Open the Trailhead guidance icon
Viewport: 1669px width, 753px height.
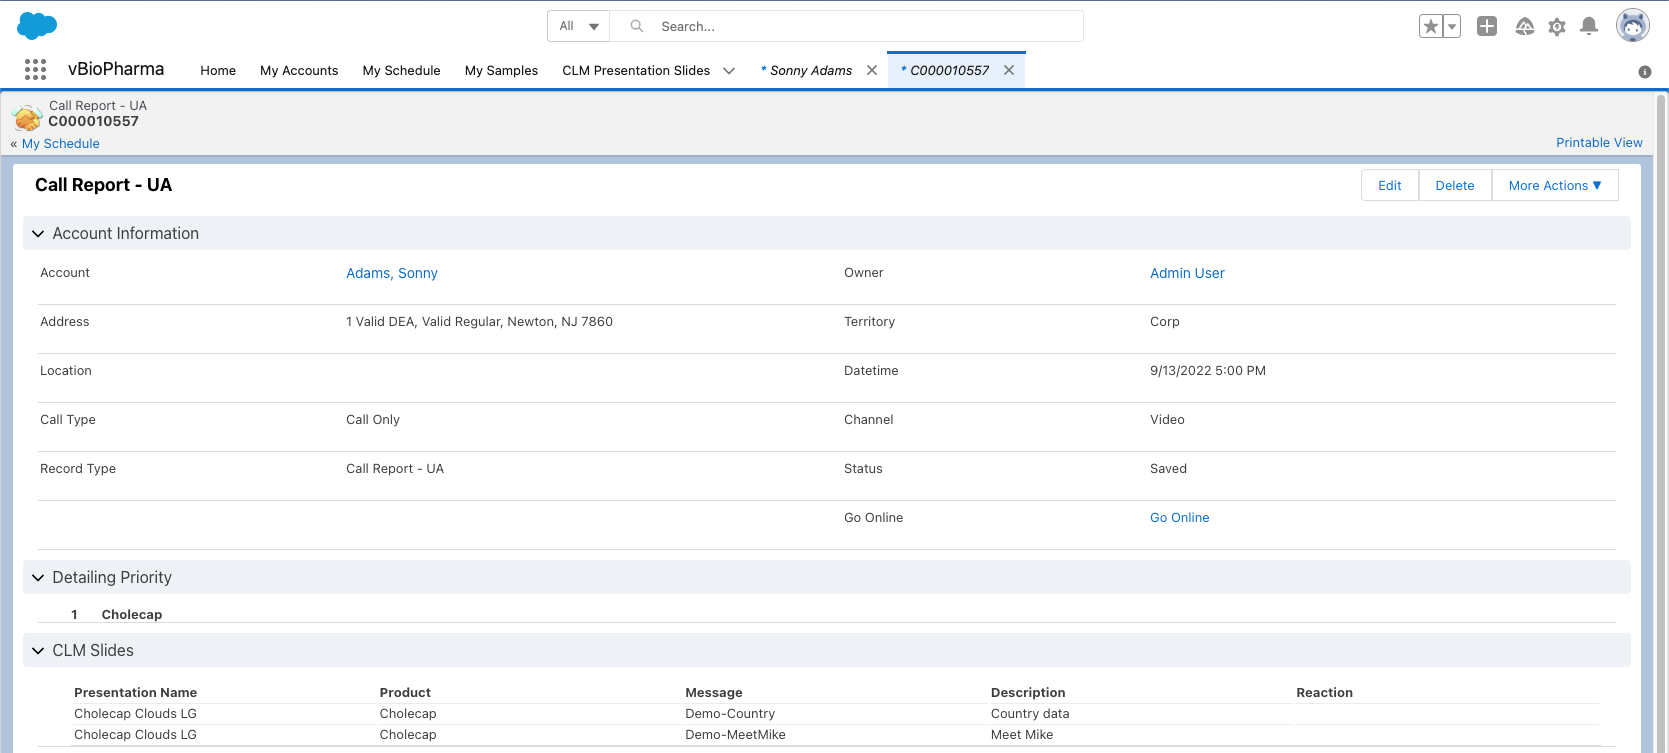pyautogui.click(x=1524, y=27)
